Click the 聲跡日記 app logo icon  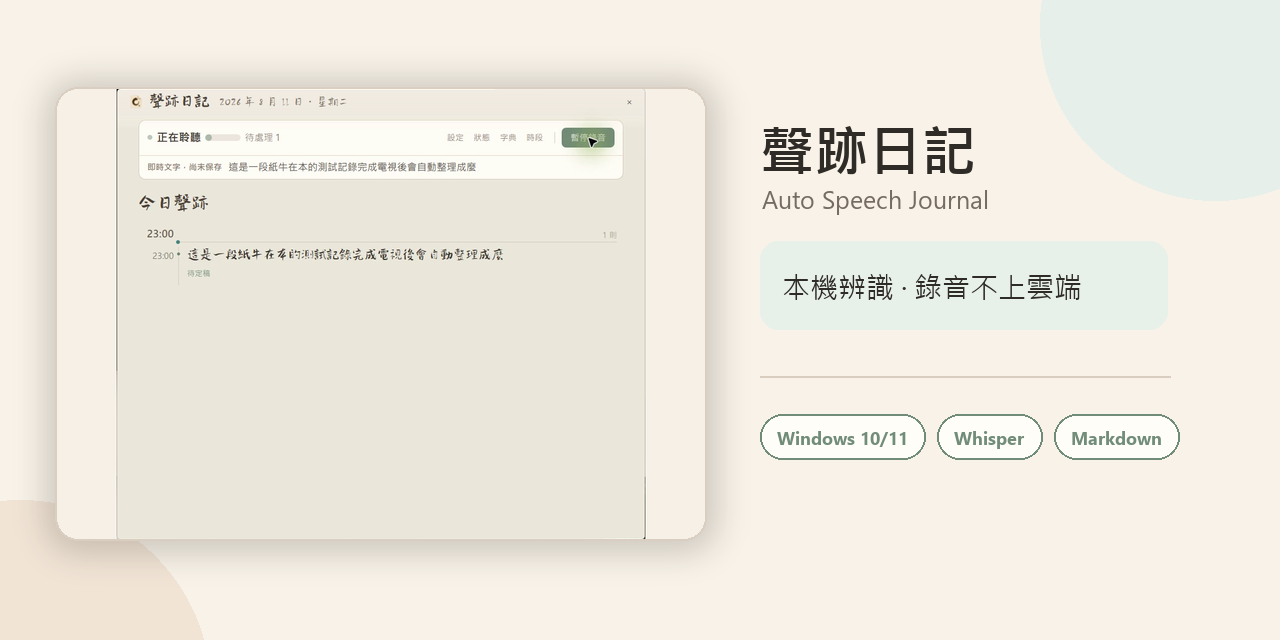pyautogui.click(x=136, y=101)
